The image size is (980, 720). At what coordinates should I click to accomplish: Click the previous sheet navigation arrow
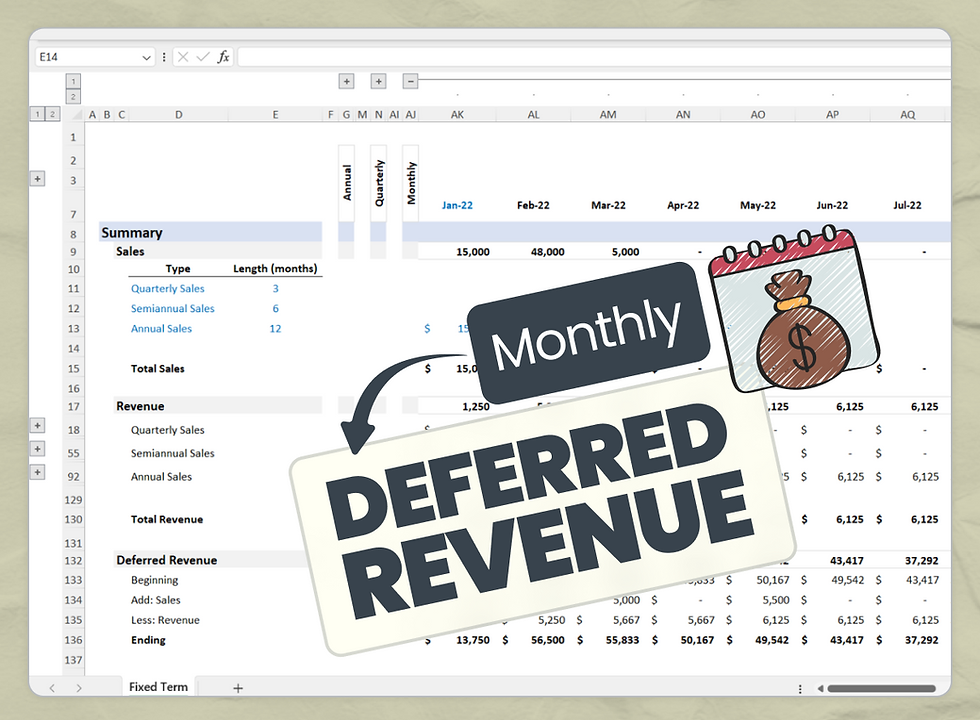click(52, 687)
